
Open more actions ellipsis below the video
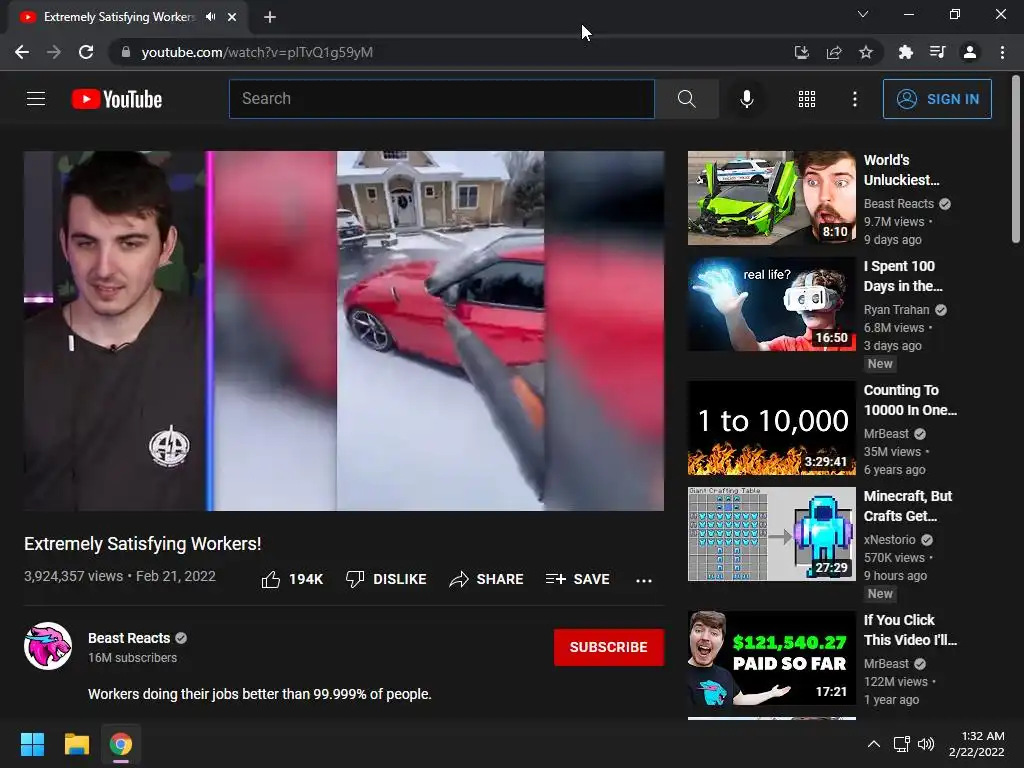point(644,580)
